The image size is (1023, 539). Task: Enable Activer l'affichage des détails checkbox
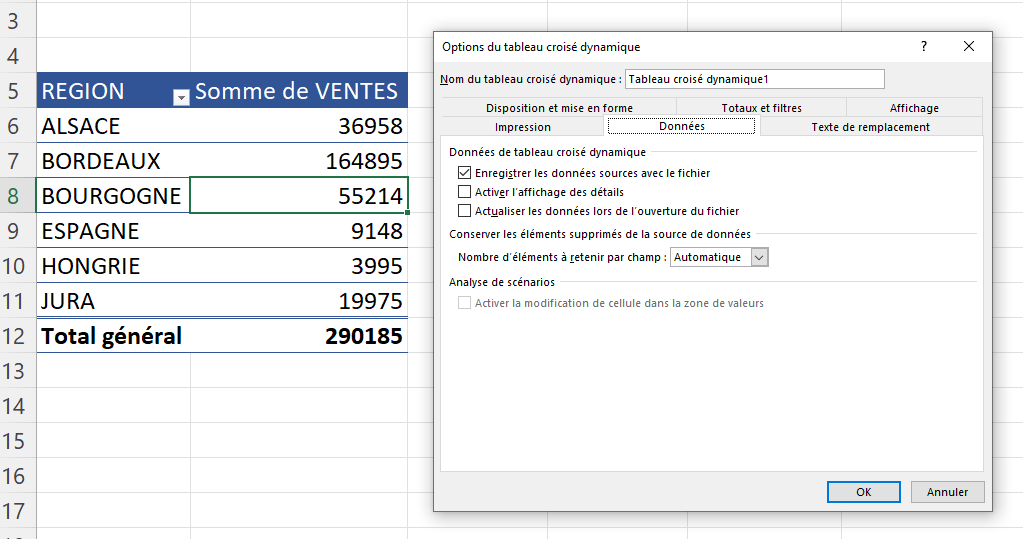click(464, 192)
